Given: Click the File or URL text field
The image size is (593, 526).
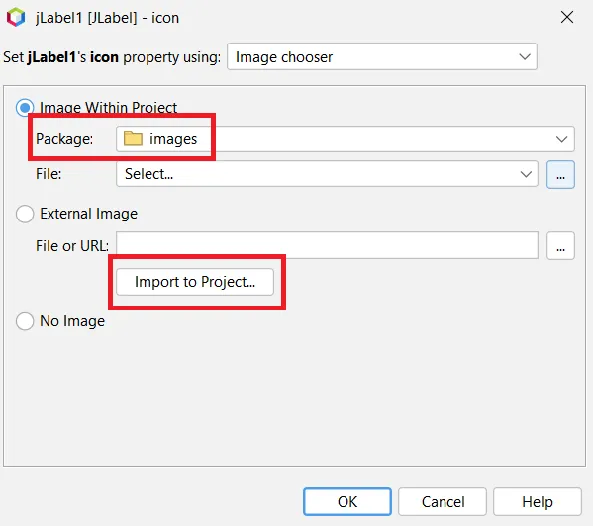Looking at the screenshot, I should click(x=328, y=245).
